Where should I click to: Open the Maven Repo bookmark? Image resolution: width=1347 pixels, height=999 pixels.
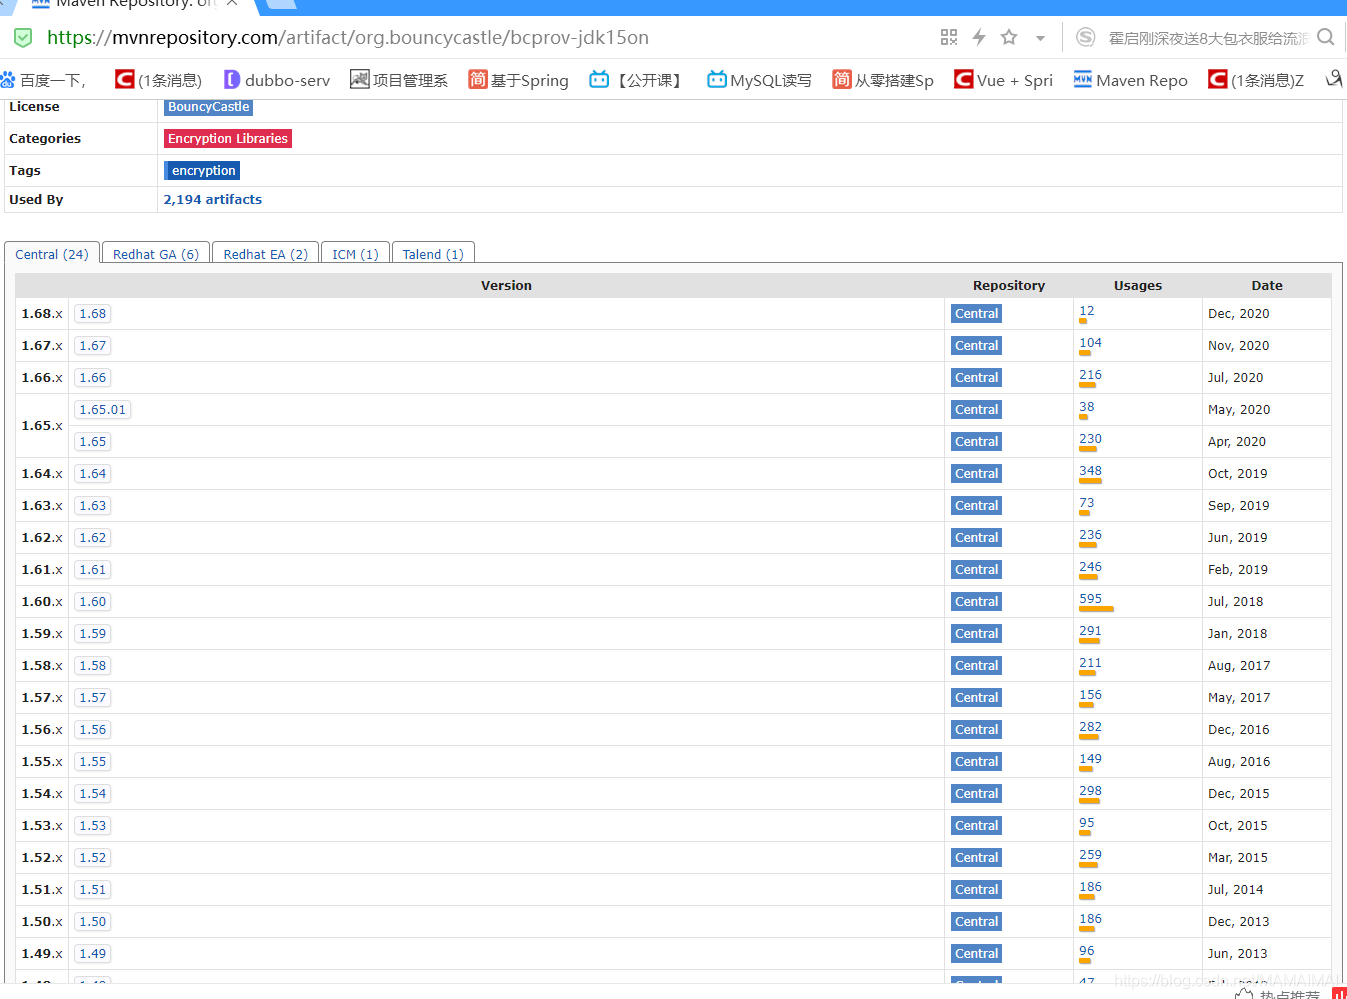[1131, 80]
